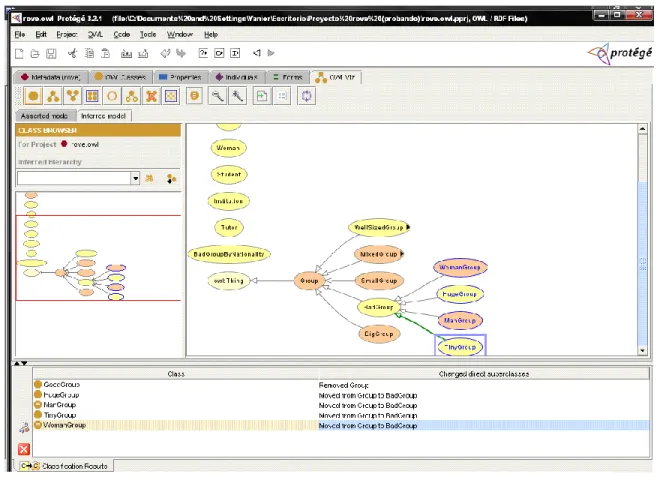657x477 pixels.
Task: Open the OWL Classes tab
Action: [x=121, y=77]
